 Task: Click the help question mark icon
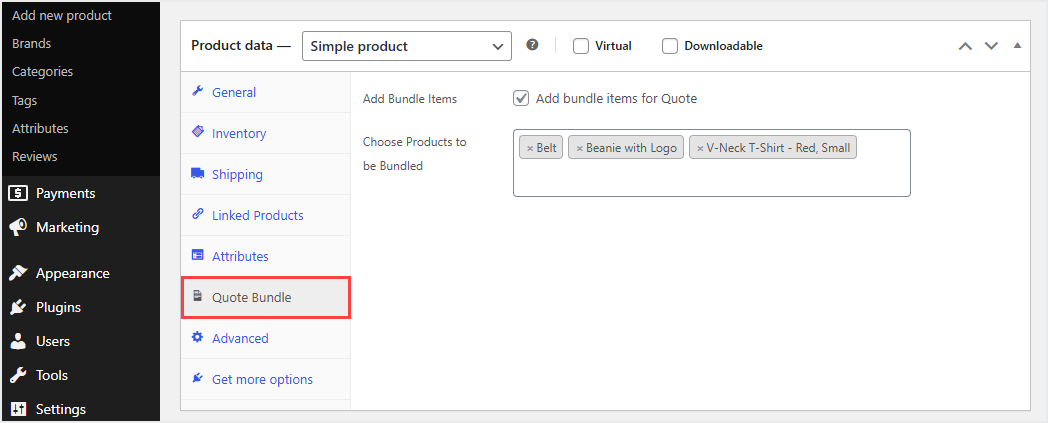tap(533, 45)
